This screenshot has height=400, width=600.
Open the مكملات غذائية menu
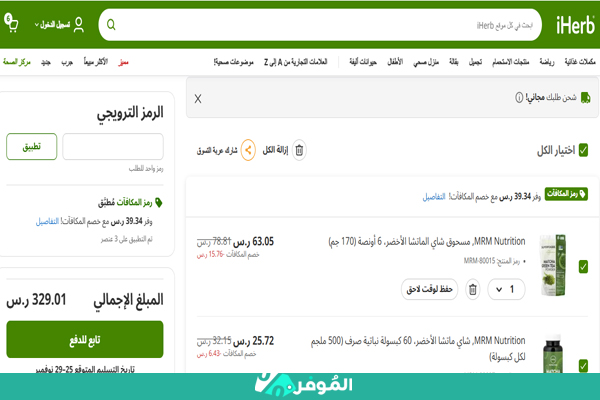[x=580, y=62]
